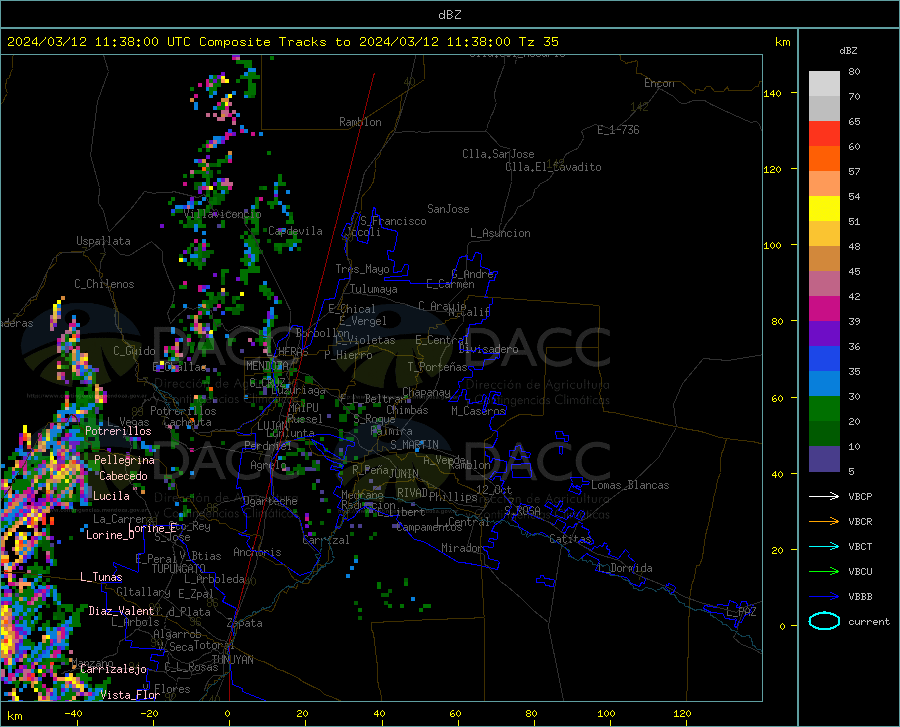Click the Diaz_Valent place label
This screenshot has width=900, height=727.
click(121, 611)
